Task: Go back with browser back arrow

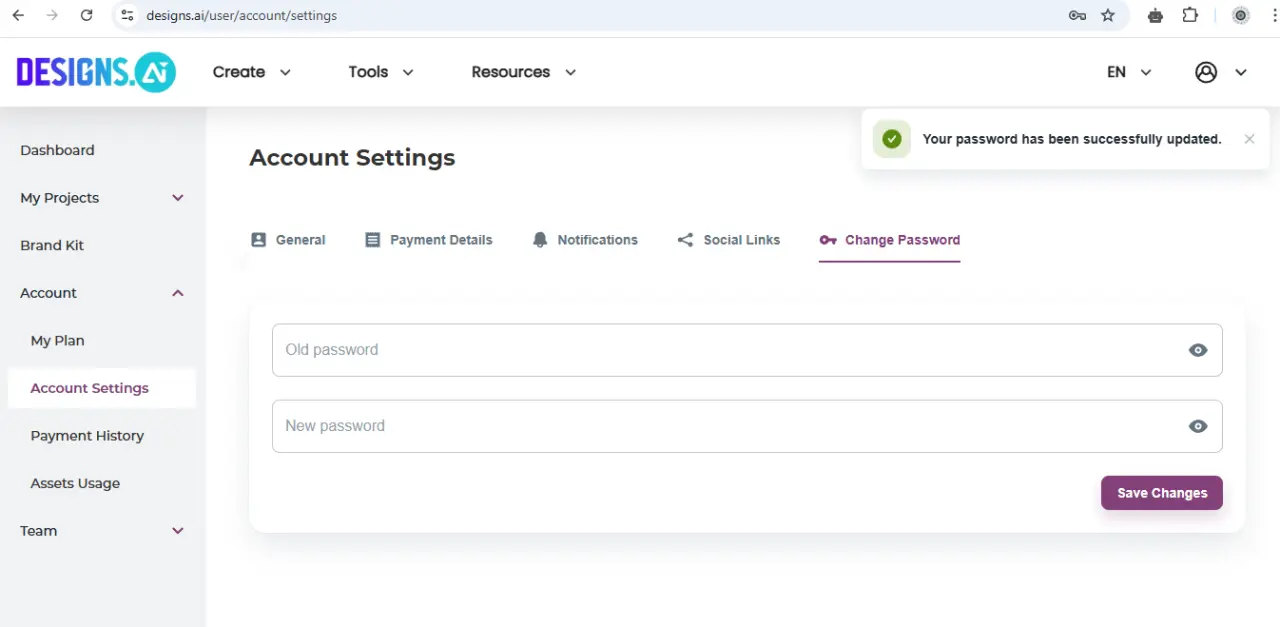Action: 18,15
